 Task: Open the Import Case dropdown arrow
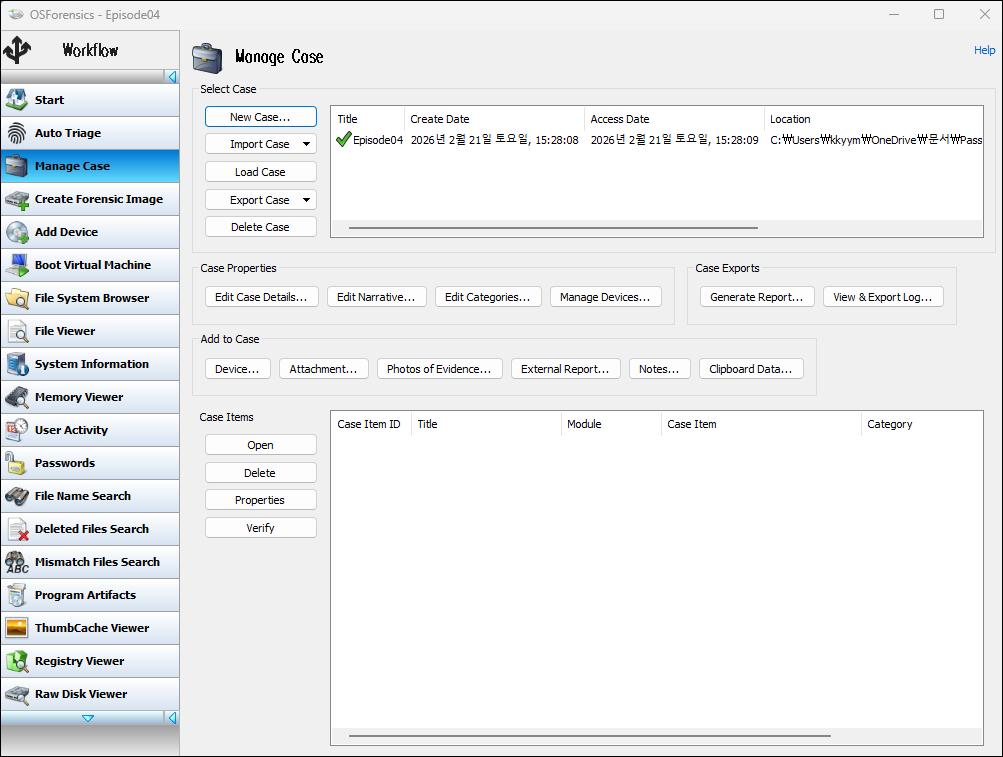click(x=306, y=144)
